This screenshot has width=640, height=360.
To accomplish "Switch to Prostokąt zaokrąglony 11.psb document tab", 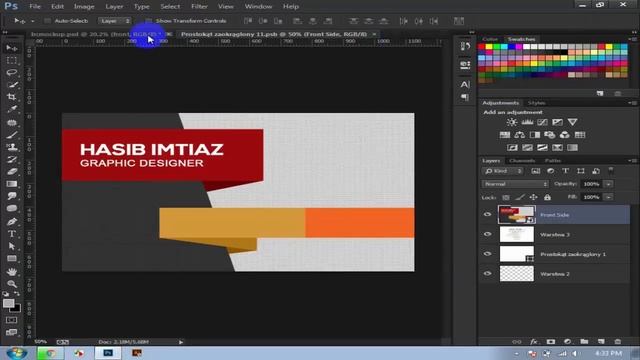I will tap(273, 34).
